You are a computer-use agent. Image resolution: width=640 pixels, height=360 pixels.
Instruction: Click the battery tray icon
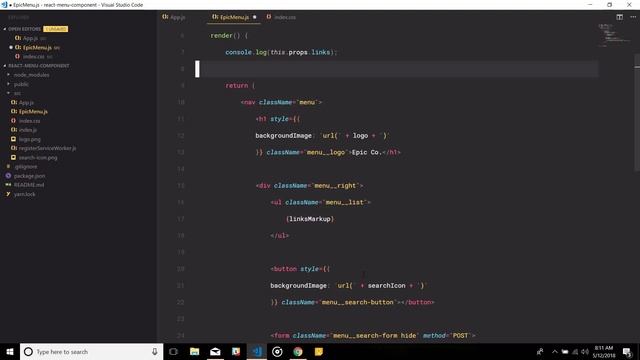565,351
